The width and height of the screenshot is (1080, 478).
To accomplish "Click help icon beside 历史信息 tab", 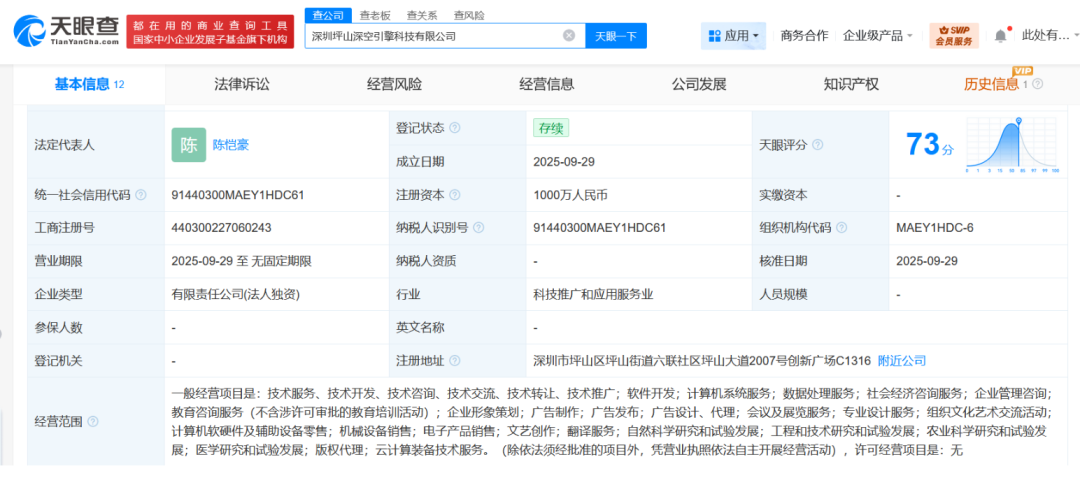I will click(x=1038, y=84).
